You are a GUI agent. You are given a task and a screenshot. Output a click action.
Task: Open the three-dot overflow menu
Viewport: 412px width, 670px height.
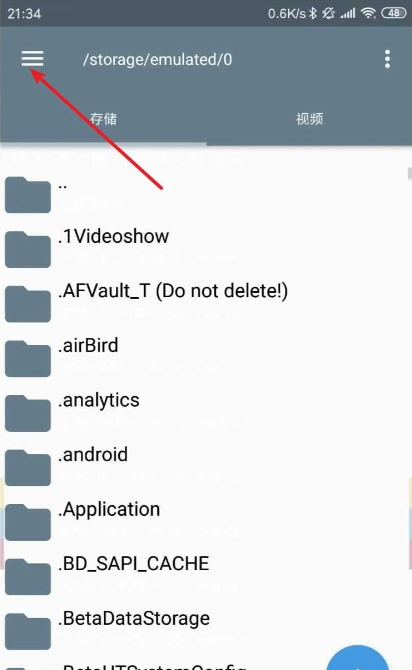coord(387,59)
